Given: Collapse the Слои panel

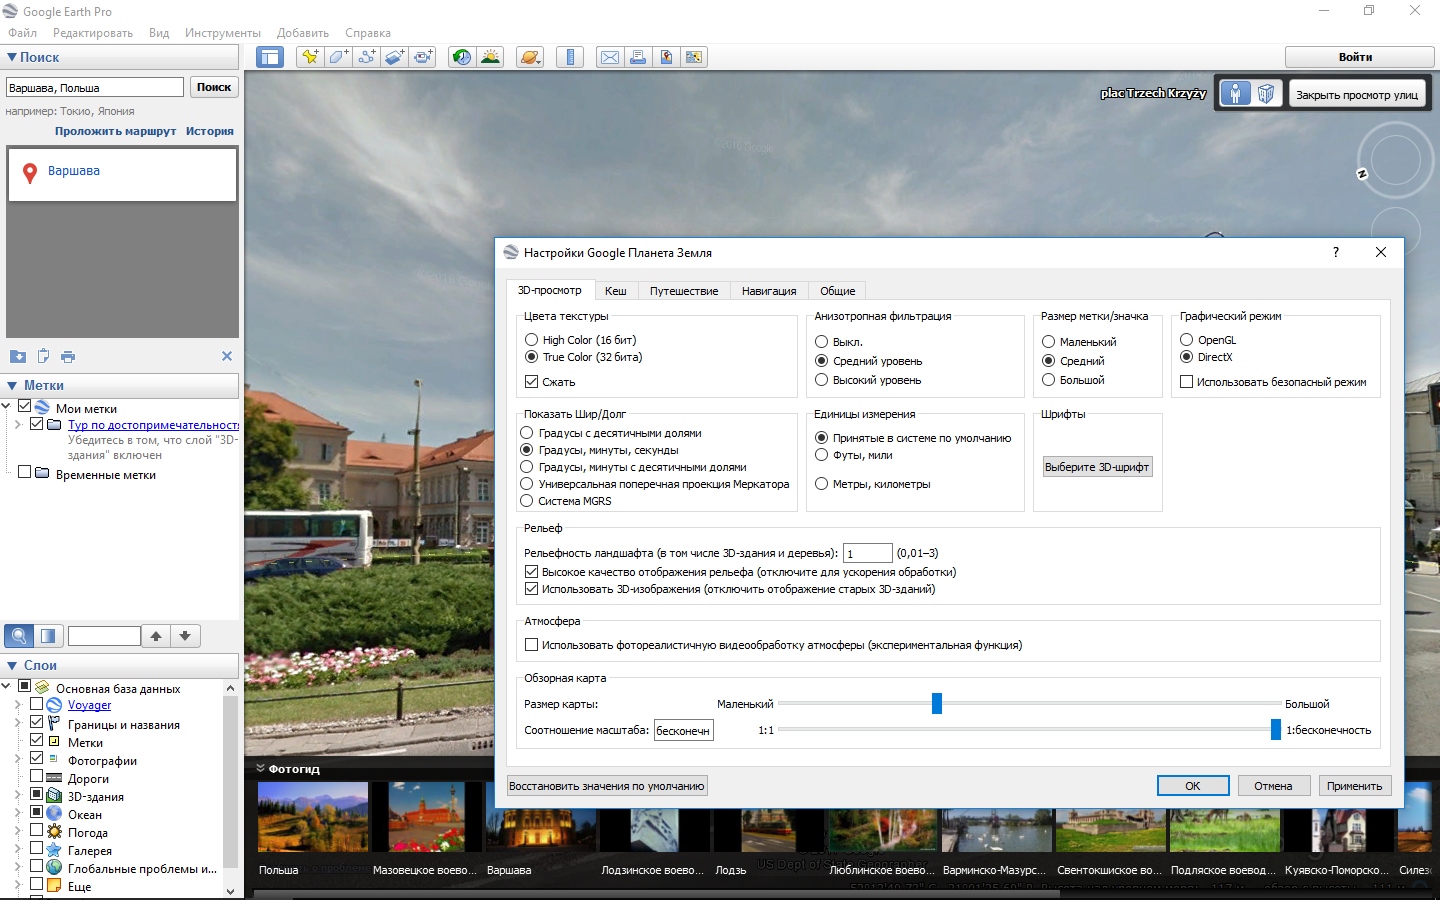Looking at the screenshot, I should [12, 665].
